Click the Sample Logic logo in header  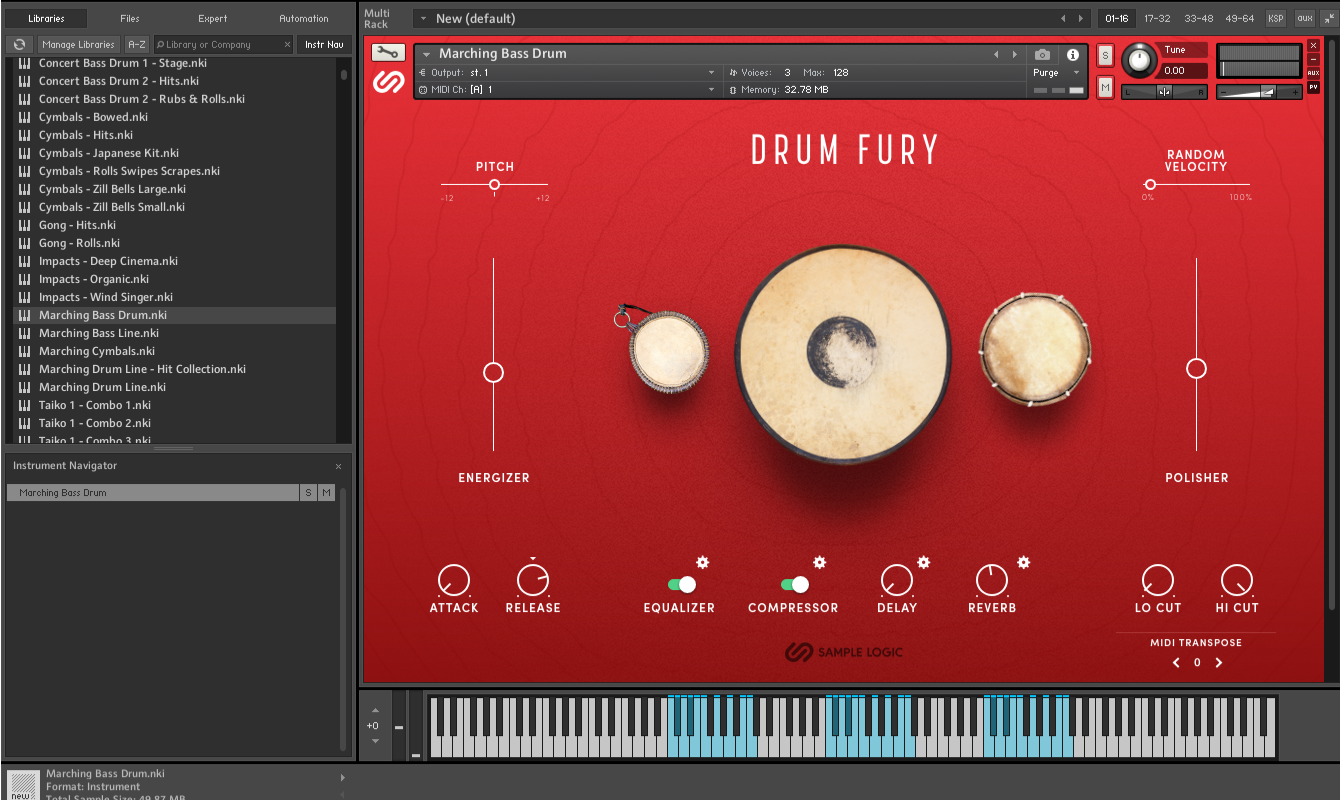(388, 82)
